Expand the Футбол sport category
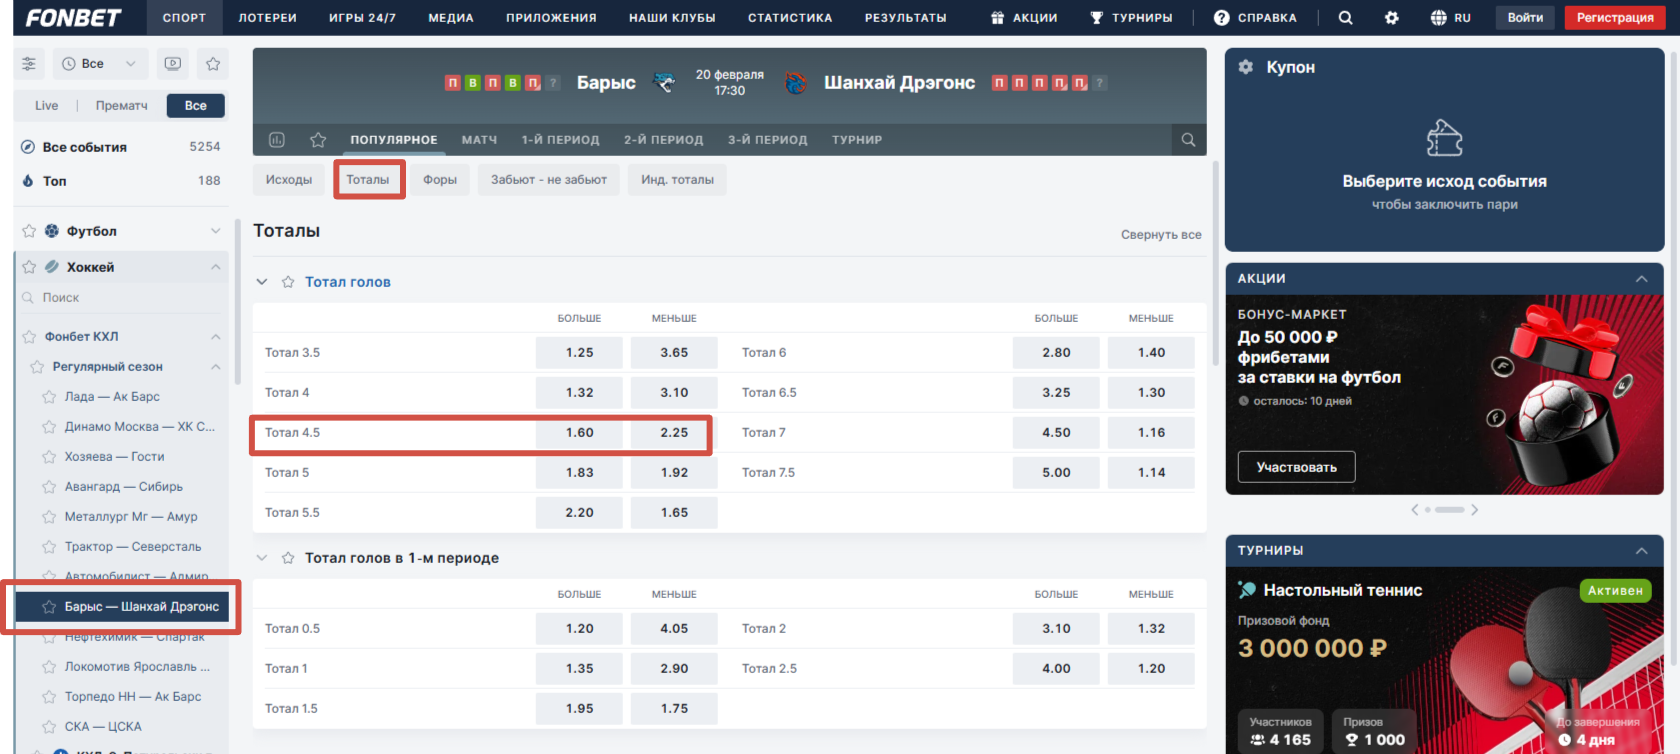 click(x=215, y=231)
